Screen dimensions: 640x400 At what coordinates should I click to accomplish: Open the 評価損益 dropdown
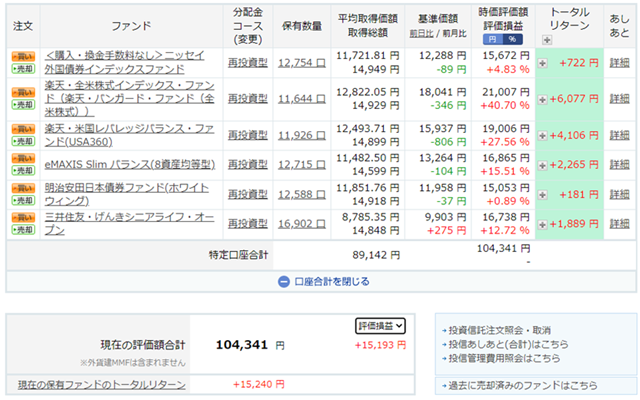click(x=381, y=325)
